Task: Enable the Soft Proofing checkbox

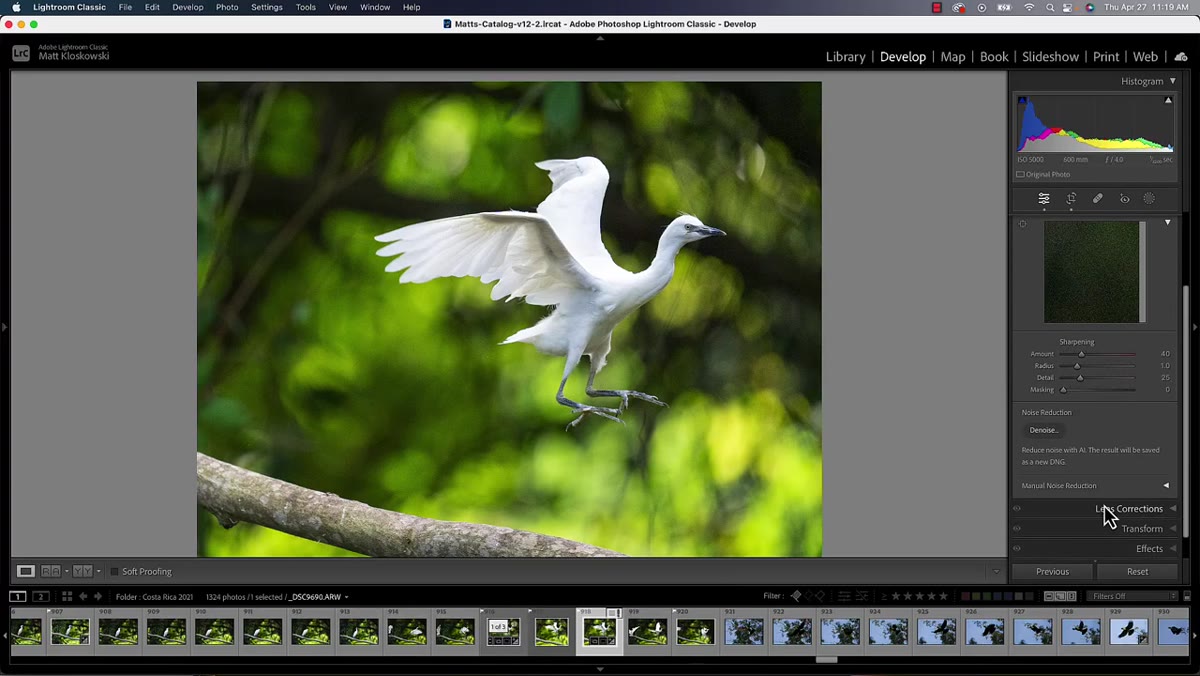Action: (114, 572)
